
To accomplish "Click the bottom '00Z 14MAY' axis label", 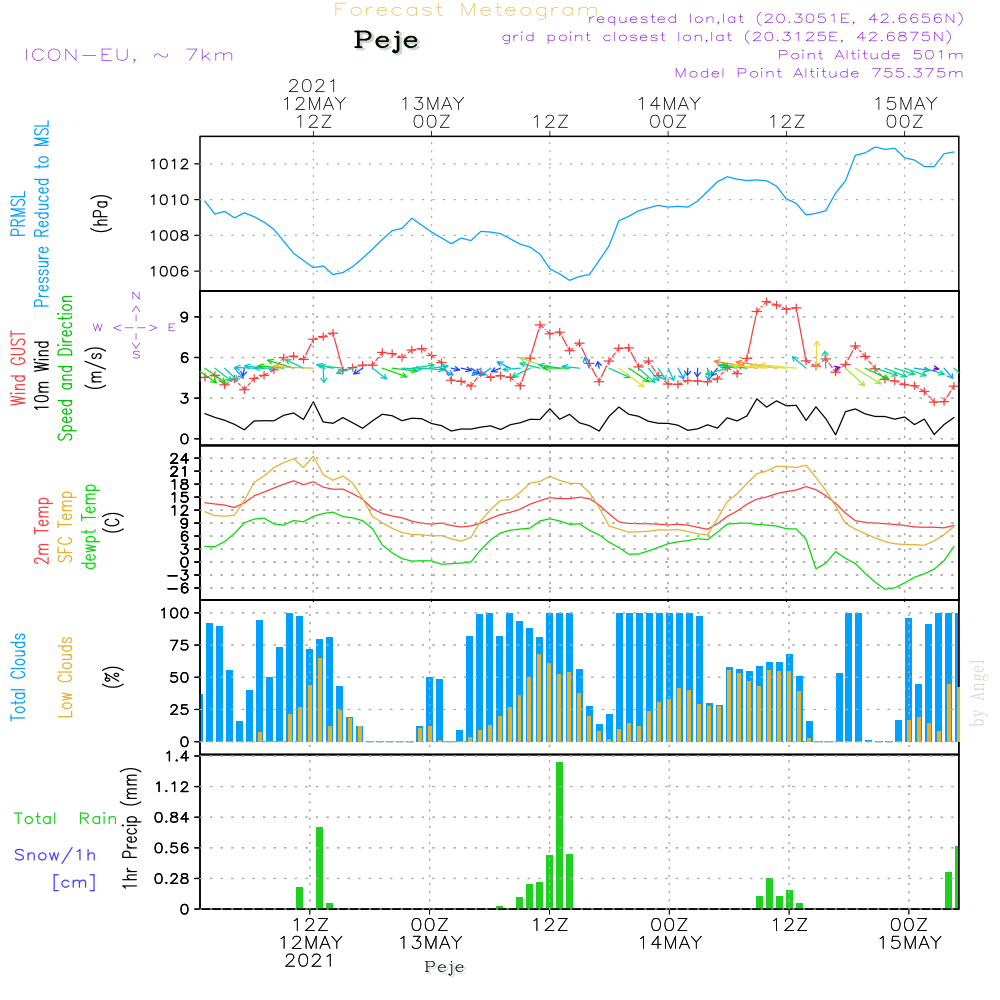I will tap(670, 934).
